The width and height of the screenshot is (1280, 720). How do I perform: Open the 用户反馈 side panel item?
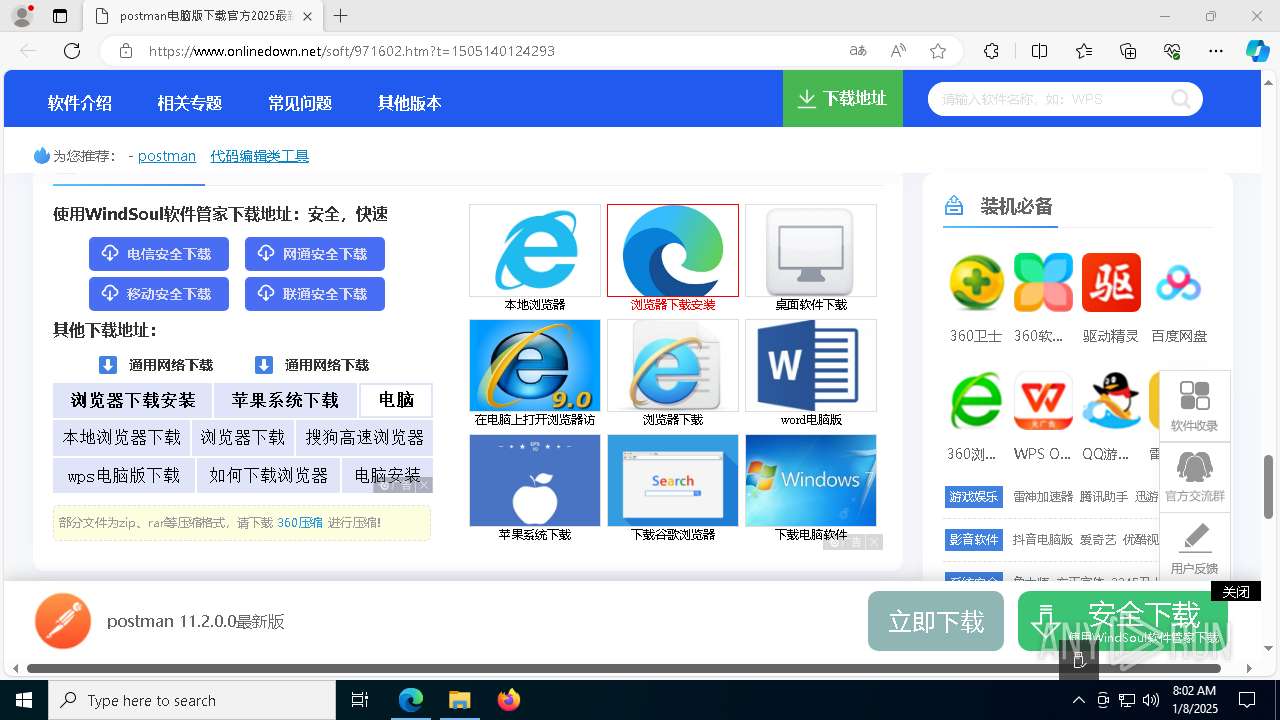pyautogui.click(x=1195, y=547)
